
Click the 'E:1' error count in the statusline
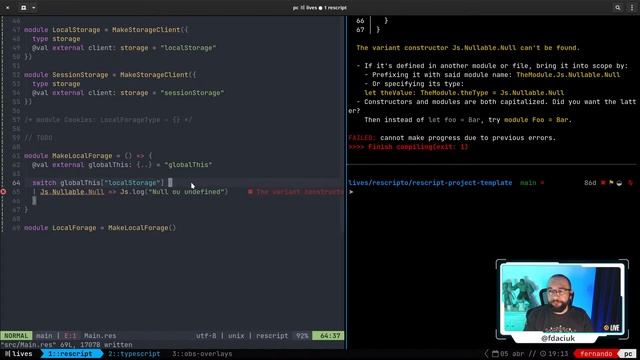[x=70, y=336]
